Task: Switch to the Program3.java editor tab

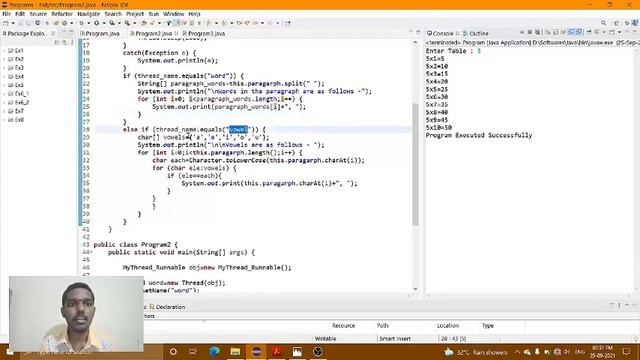Action: point(204,33)
